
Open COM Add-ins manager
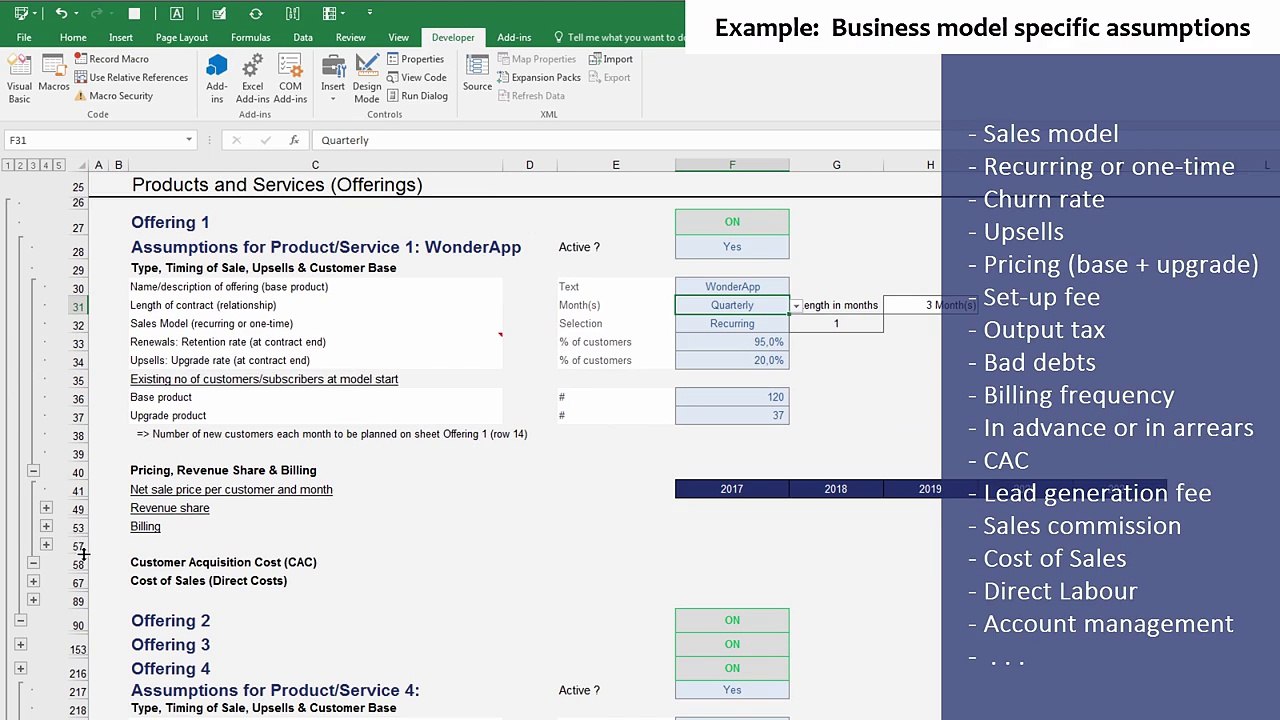coord(290,78)
